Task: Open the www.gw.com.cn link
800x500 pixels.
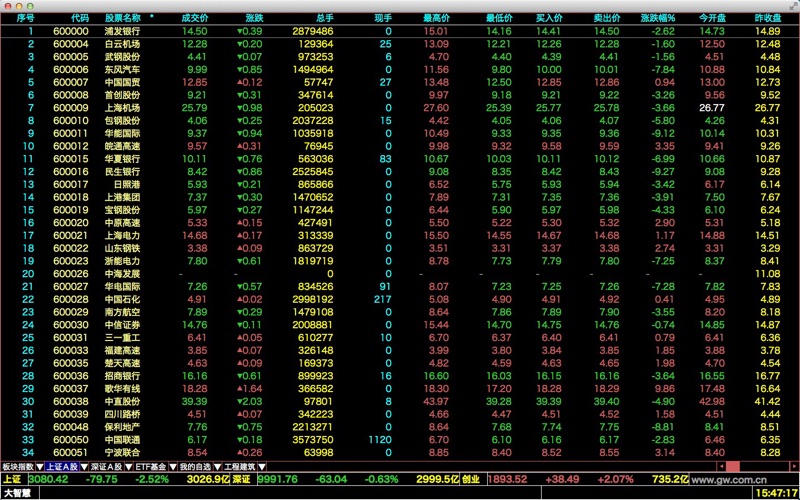Action: (x=729, y=480)
